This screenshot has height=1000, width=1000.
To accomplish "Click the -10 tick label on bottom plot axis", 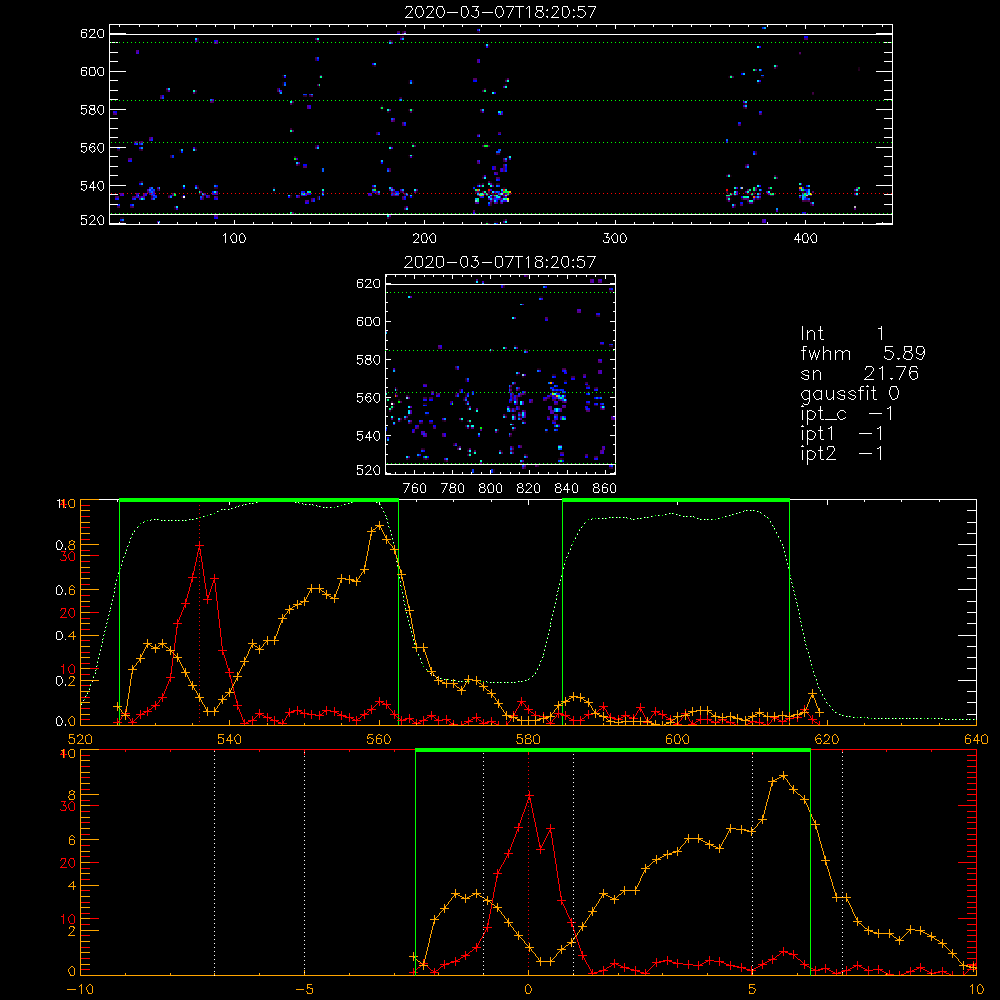I will coord(80,990).
